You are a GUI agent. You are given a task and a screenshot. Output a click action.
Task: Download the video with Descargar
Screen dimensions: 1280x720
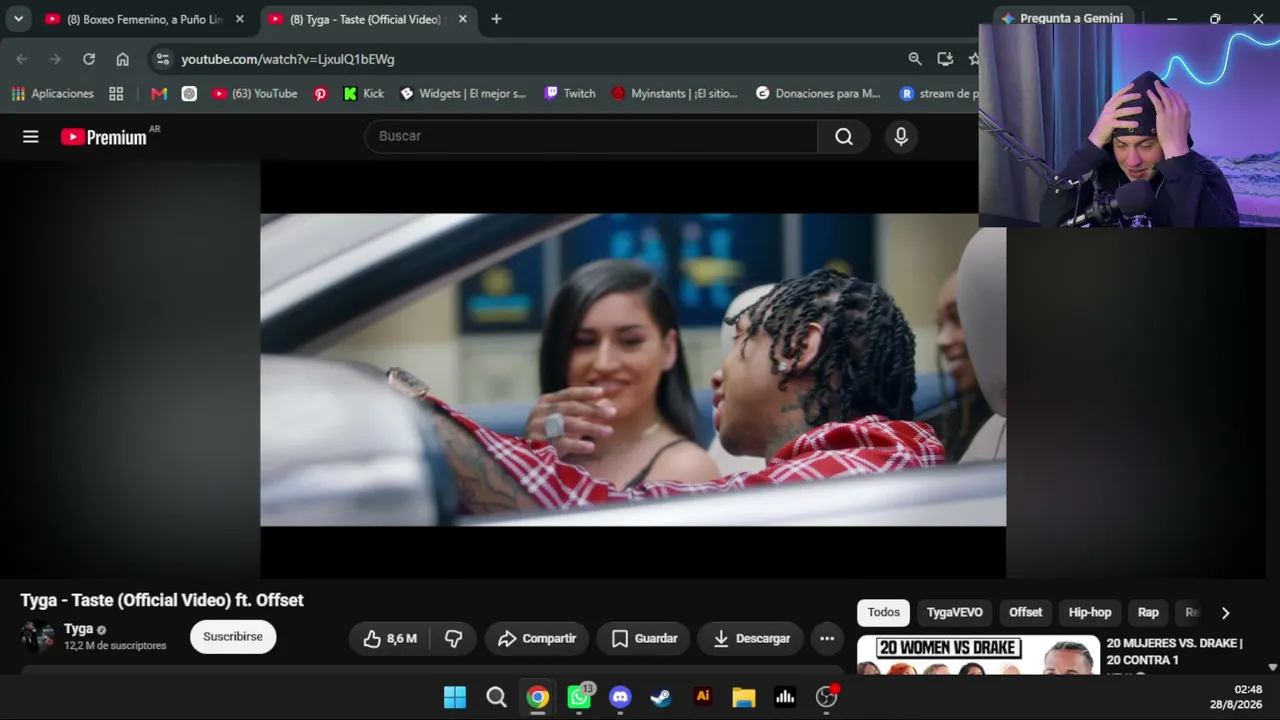pyautogui.click(x=751, y=638)
